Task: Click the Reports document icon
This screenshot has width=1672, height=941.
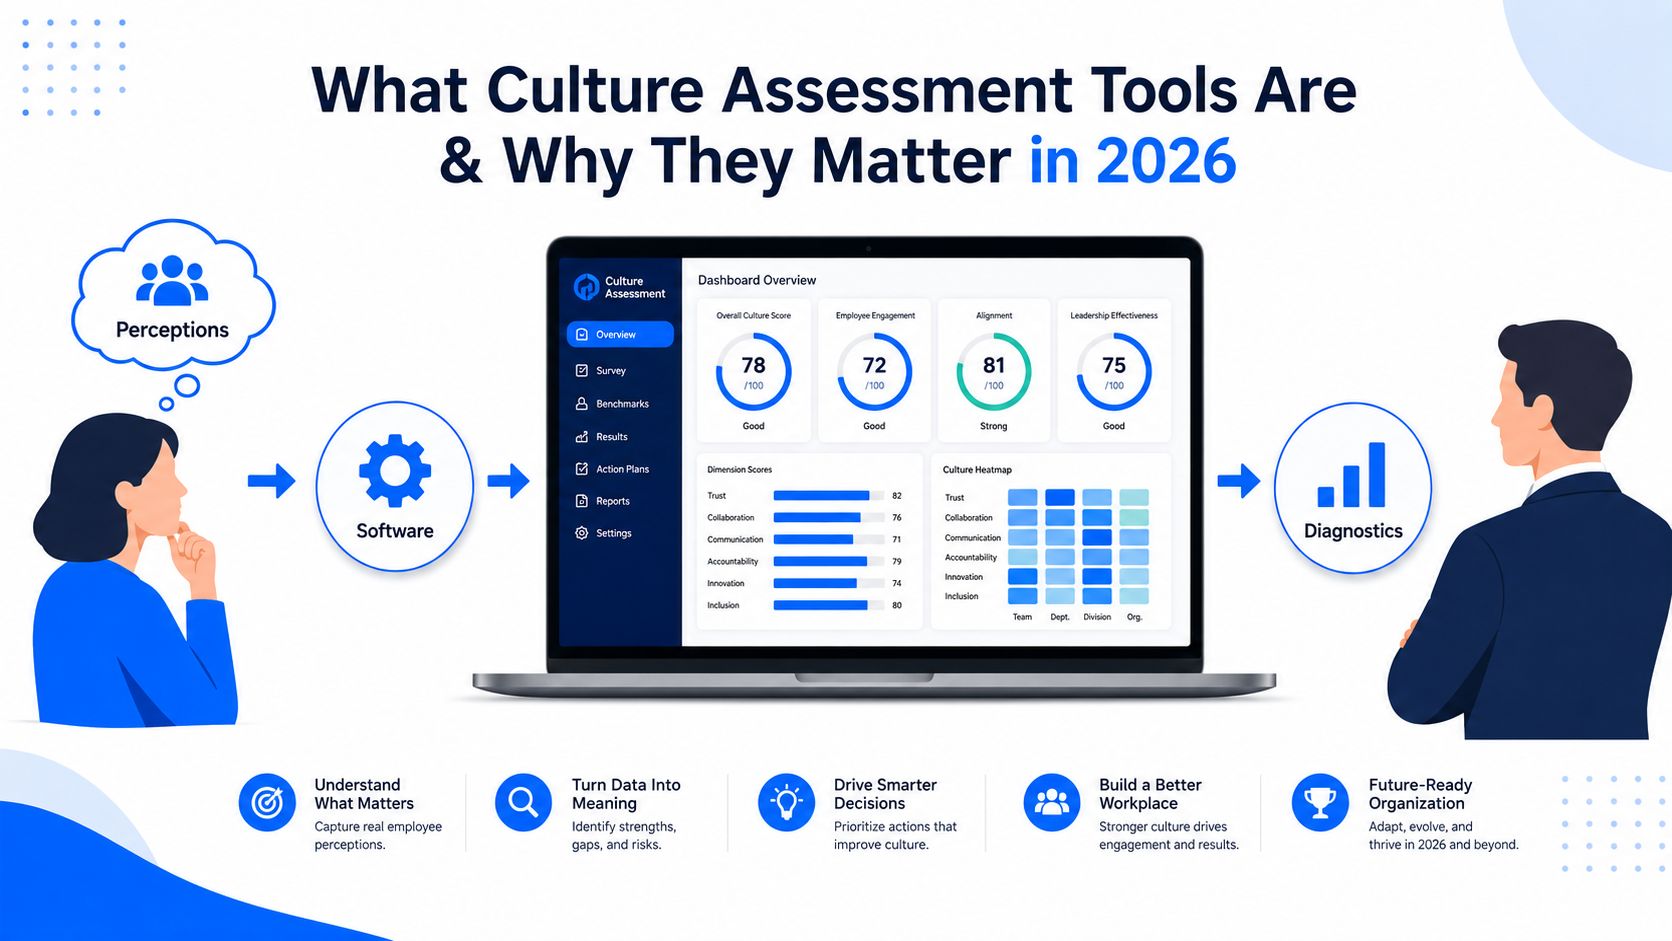Action: tap(582, 500)
